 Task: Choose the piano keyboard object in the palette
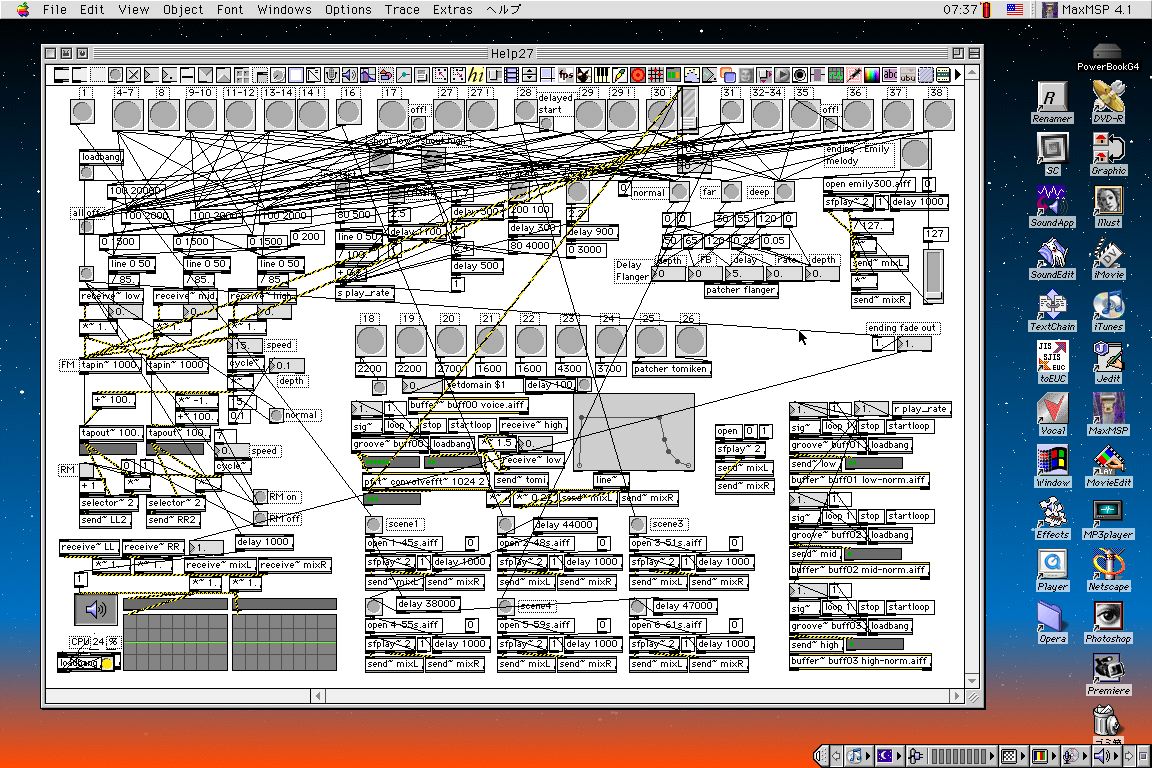602,75
